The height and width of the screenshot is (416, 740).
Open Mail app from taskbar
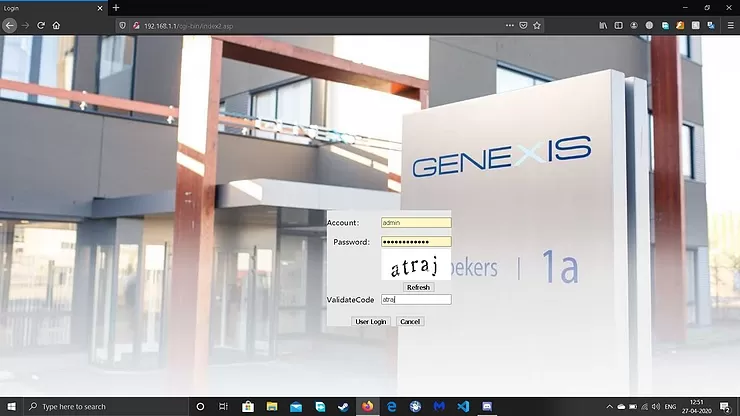click(x=296, y=407)
